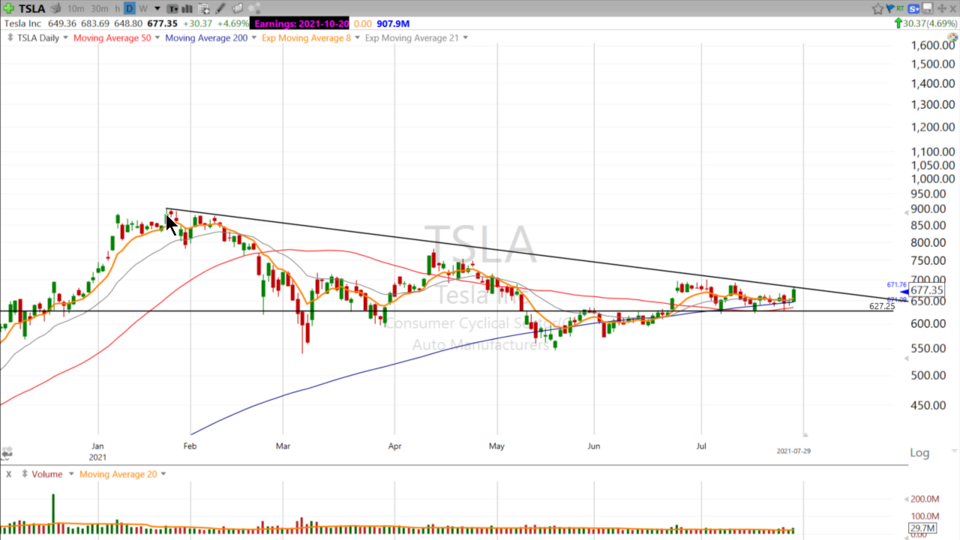Click the green plus add-symbol icon
The image size is (960, 540).
tap(9, 9)
